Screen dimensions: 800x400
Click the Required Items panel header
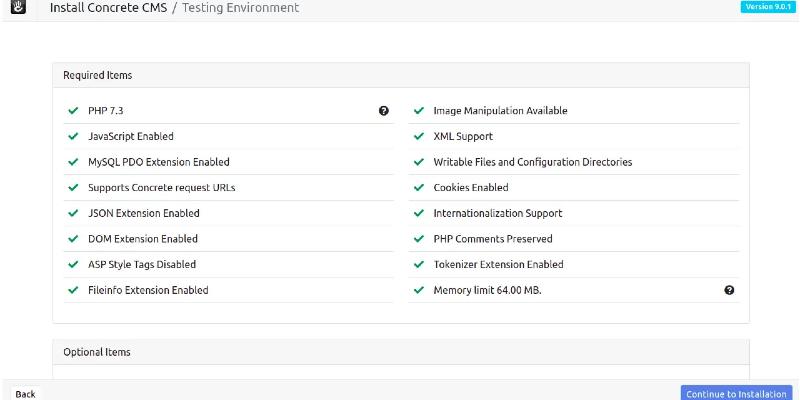[x=400, y=75]
